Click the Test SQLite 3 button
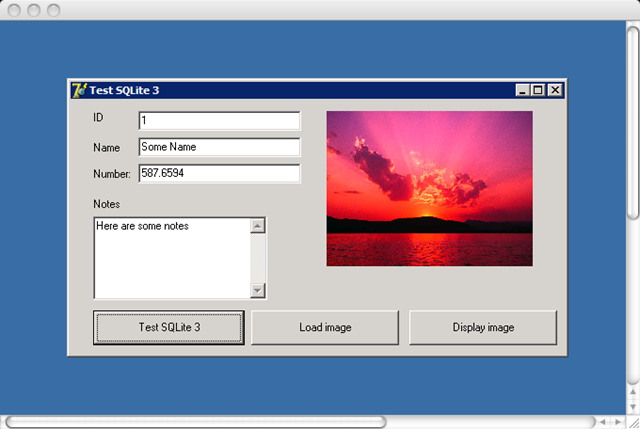This screenshot has height=429, width=640. click(x=169, y=327)
